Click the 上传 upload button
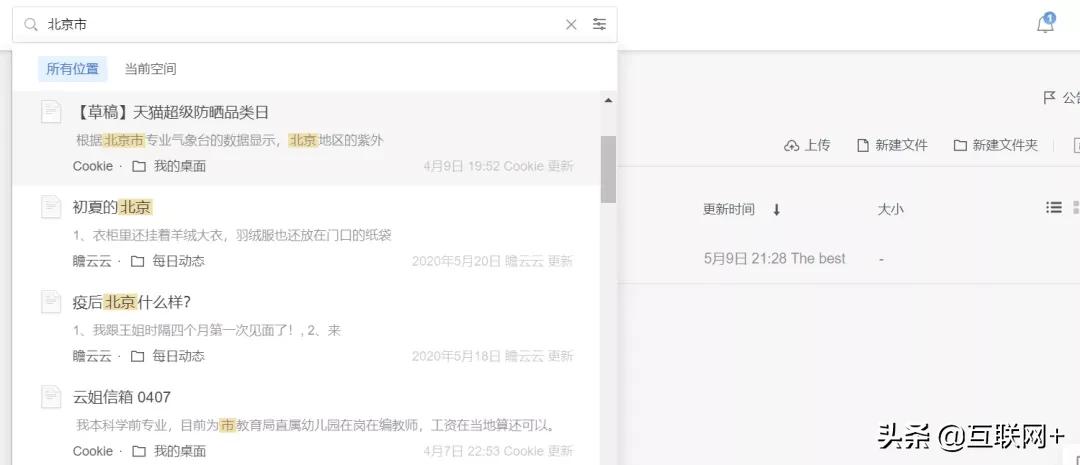The width and height of the screenshot is (1080, 465). point(807,145)
